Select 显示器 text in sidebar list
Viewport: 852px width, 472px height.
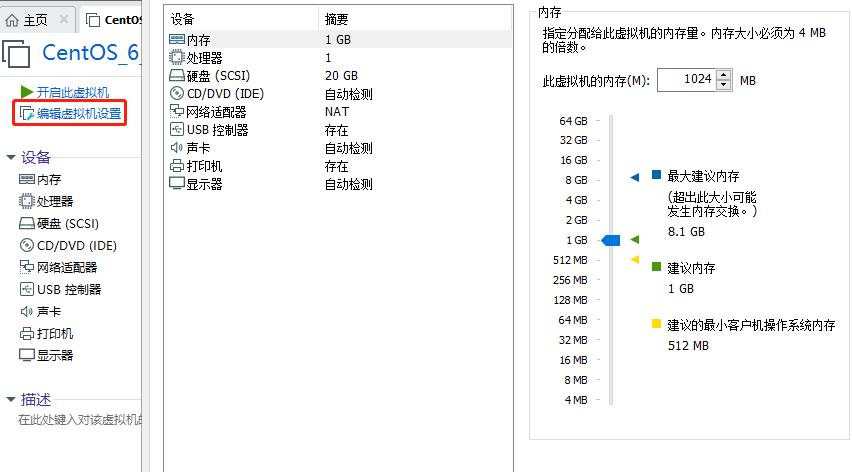click(55, 355)
